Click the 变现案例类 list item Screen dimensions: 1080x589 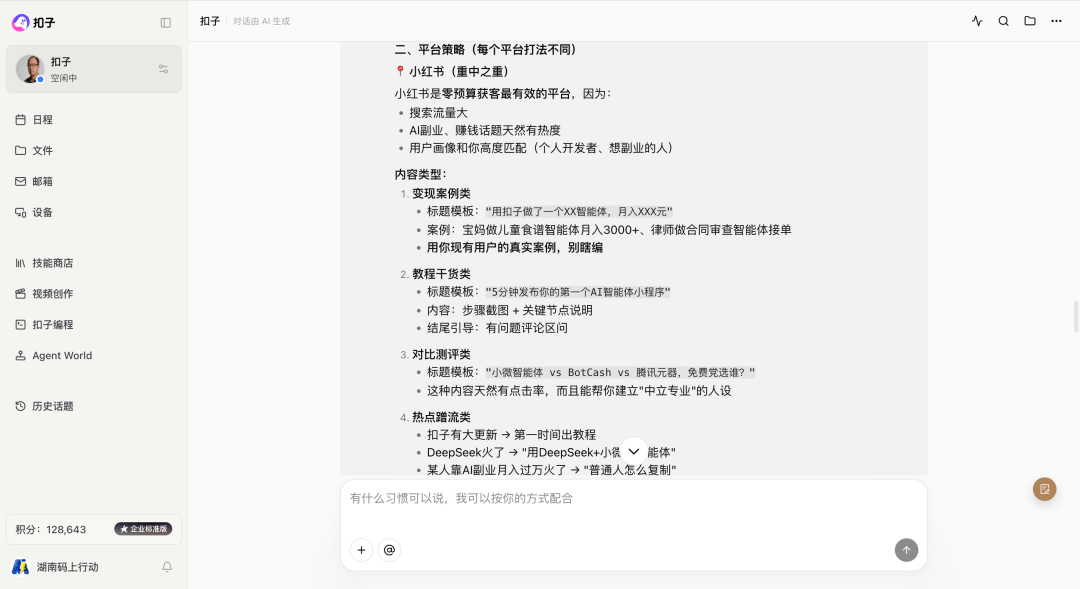coord(442,194)
